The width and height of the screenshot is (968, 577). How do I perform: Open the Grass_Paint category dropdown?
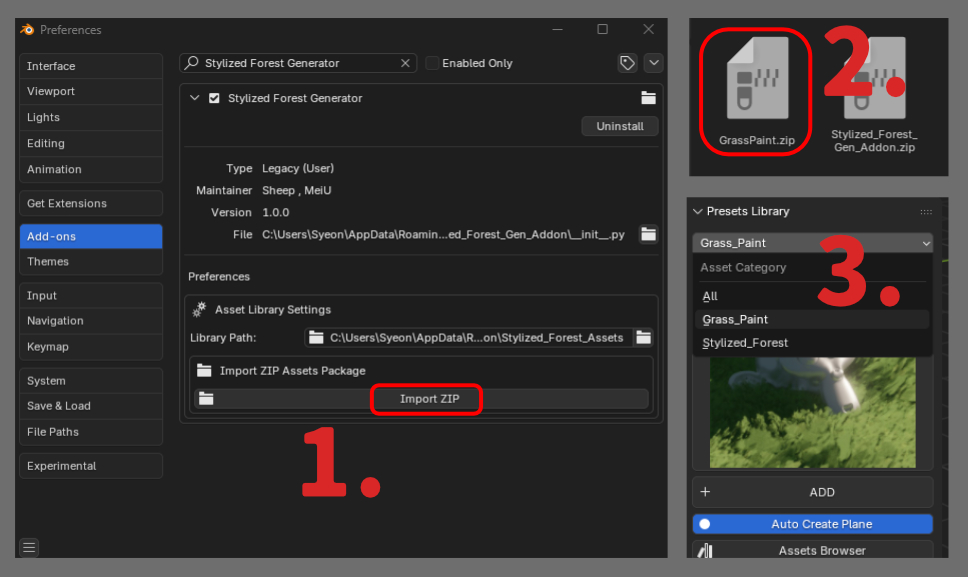click(812, 243)
